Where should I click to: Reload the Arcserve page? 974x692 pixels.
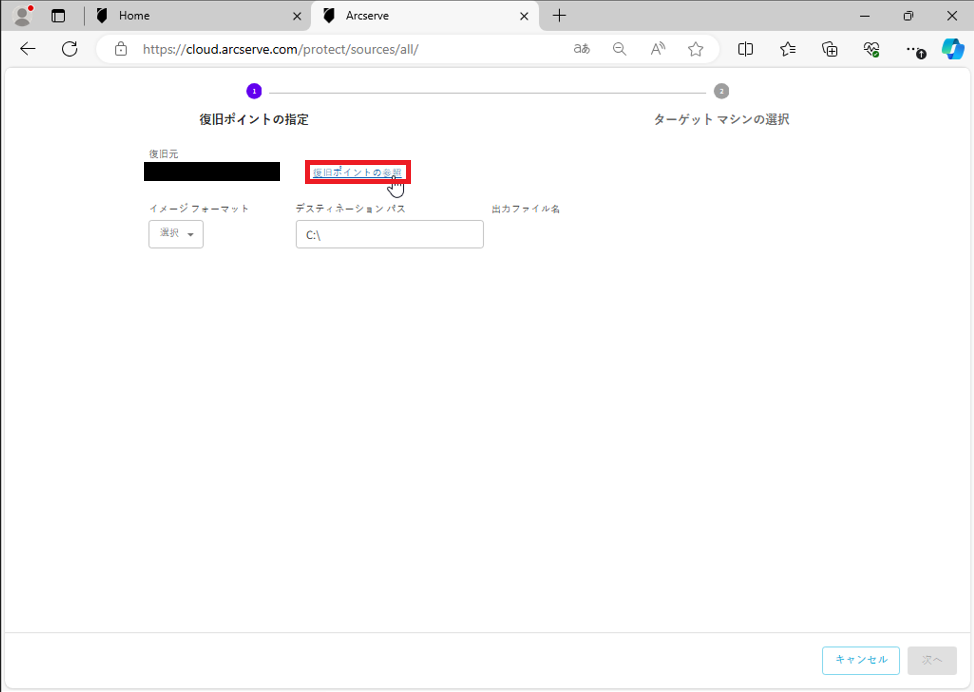pyautogui.click(x=70, y=49)
